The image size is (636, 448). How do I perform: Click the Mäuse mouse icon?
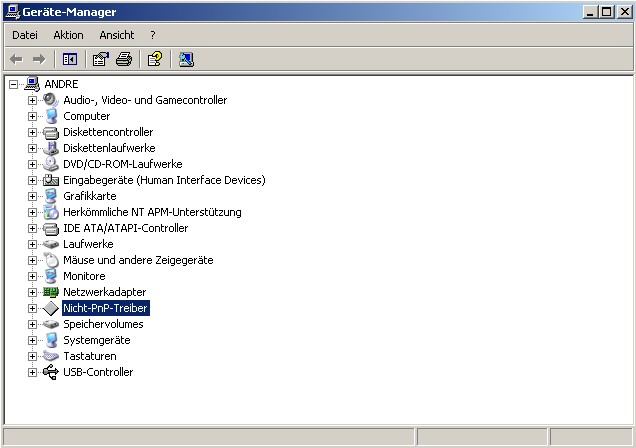point(51,260)
